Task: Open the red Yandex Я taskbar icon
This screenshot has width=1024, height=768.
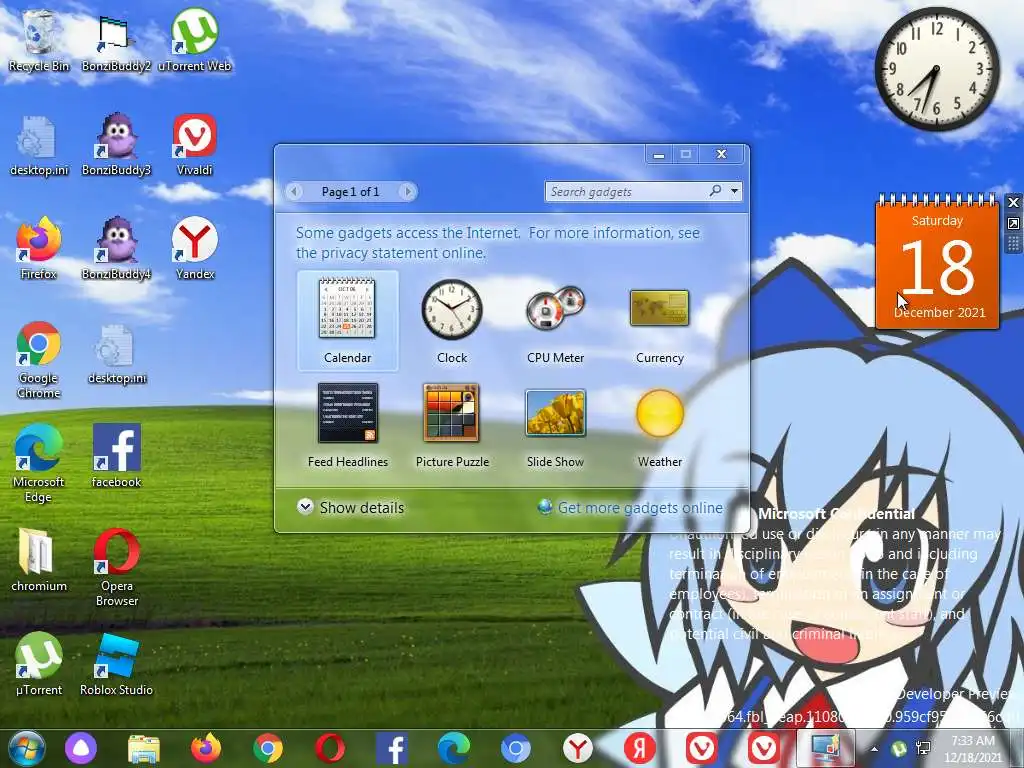Action: 640,748
